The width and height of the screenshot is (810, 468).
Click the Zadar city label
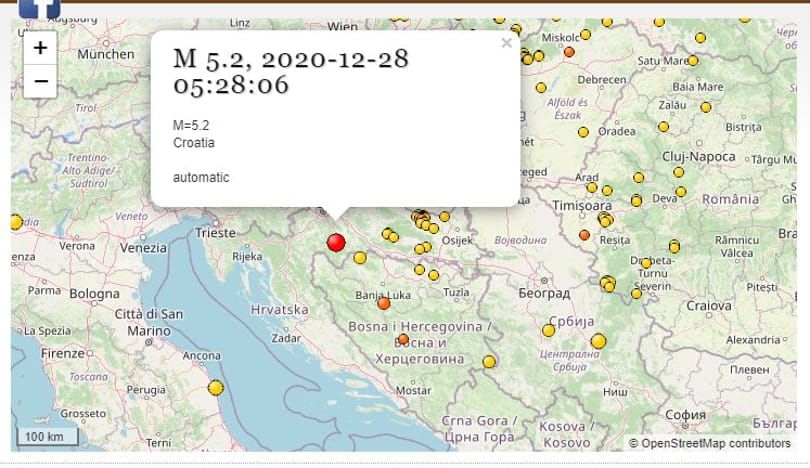286,338
